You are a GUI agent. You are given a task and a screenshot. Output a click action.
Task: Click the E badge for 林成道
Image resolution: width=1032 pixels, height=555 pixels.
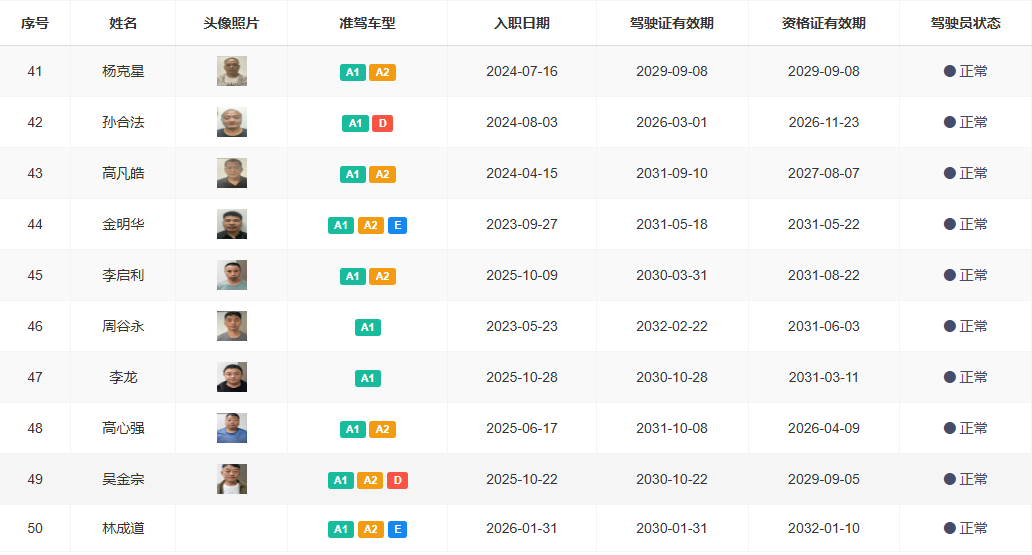tap(397, 529)
